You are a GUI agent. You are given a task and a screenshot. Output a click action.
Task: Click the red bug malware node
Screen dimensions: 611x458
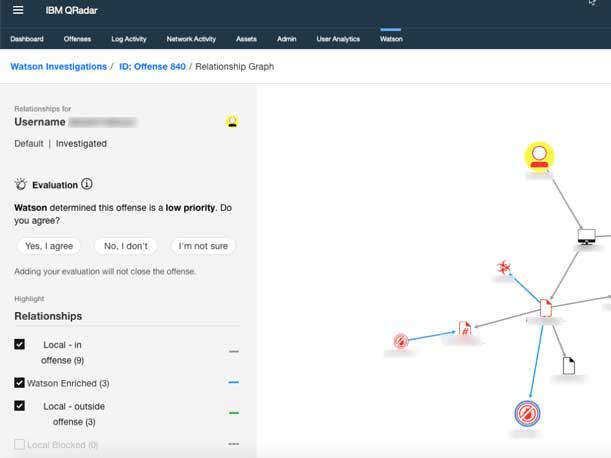click(x=506, y=267)
